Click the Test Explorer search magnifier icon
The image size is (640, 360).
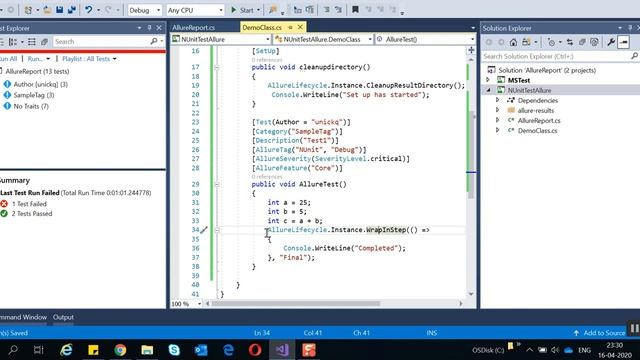point(154,42)
